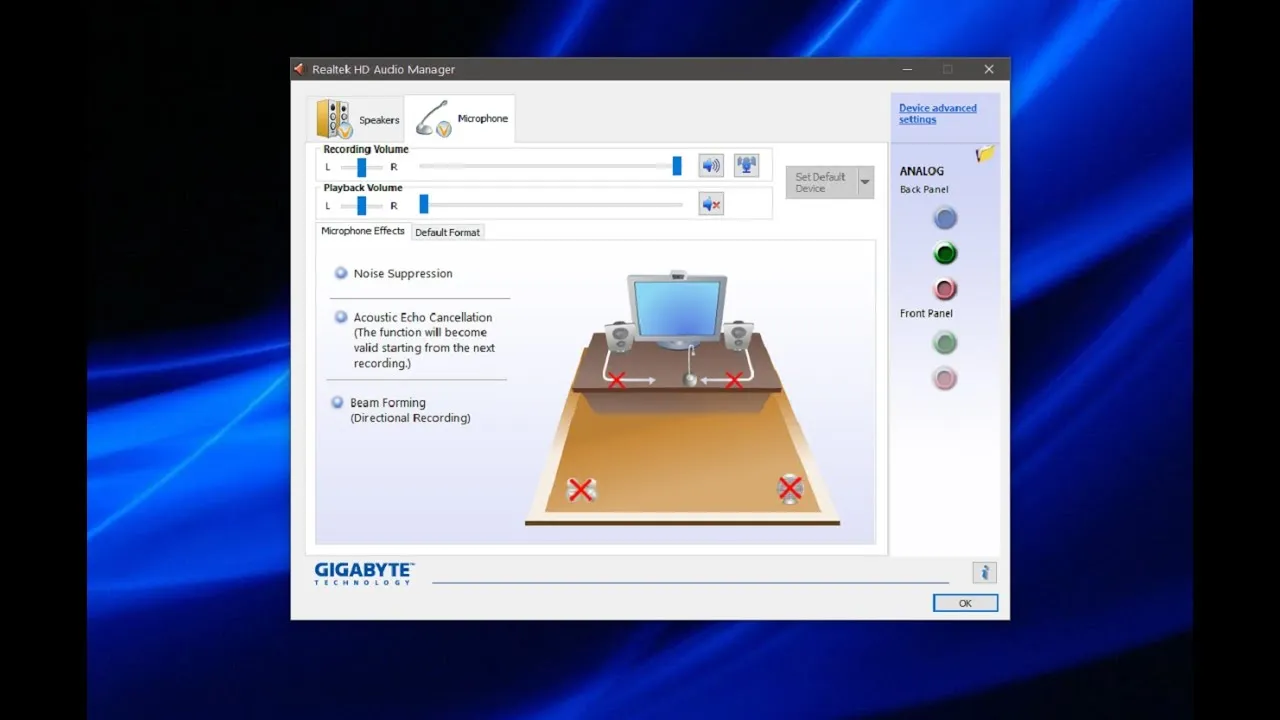Image resolution: width=1280 pixels, height=720 pixels.
Task: Enable Noise Suppression
Action: [341, 273]
